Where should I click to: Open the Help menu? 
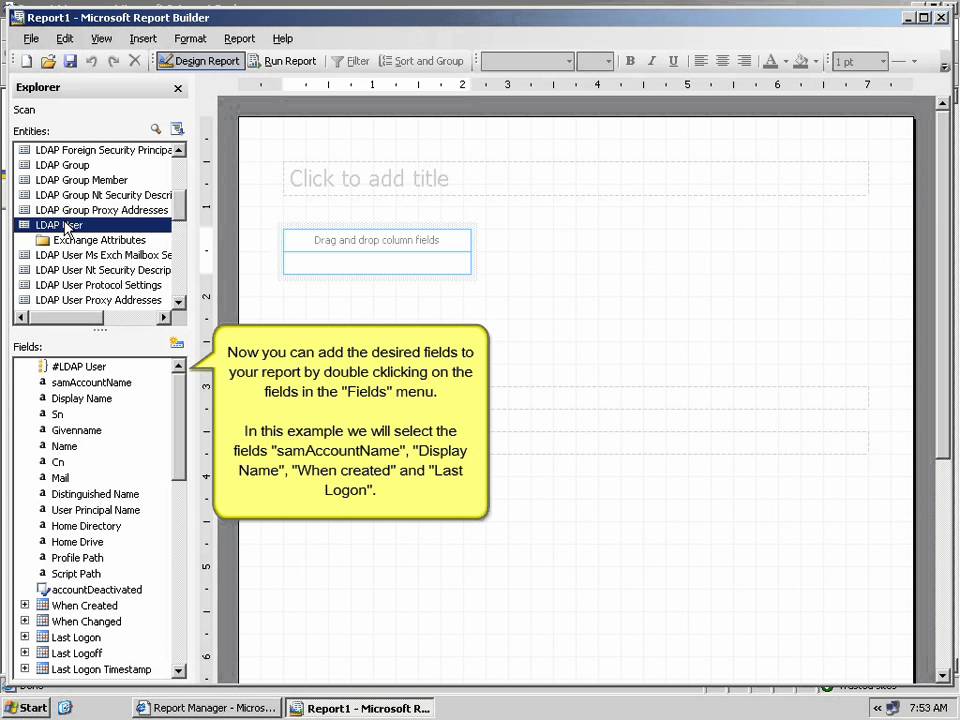(282, 39)
